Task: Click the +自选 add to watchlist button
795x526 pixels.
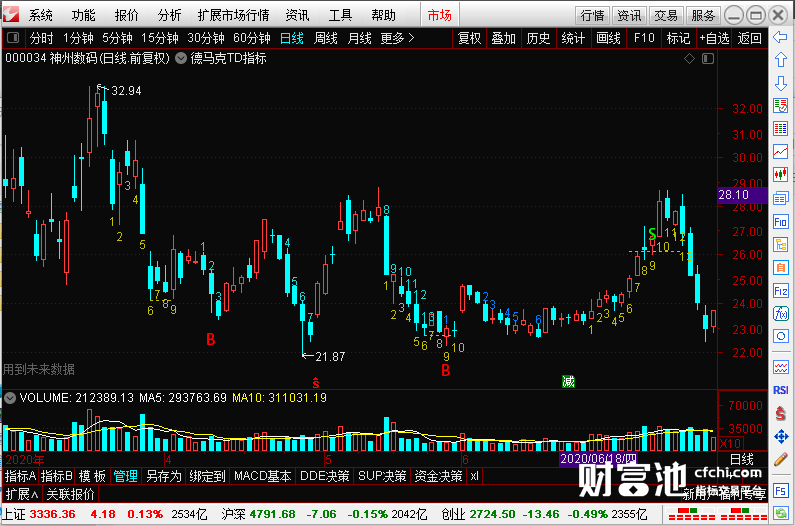Action: click(x=714, y=38)
